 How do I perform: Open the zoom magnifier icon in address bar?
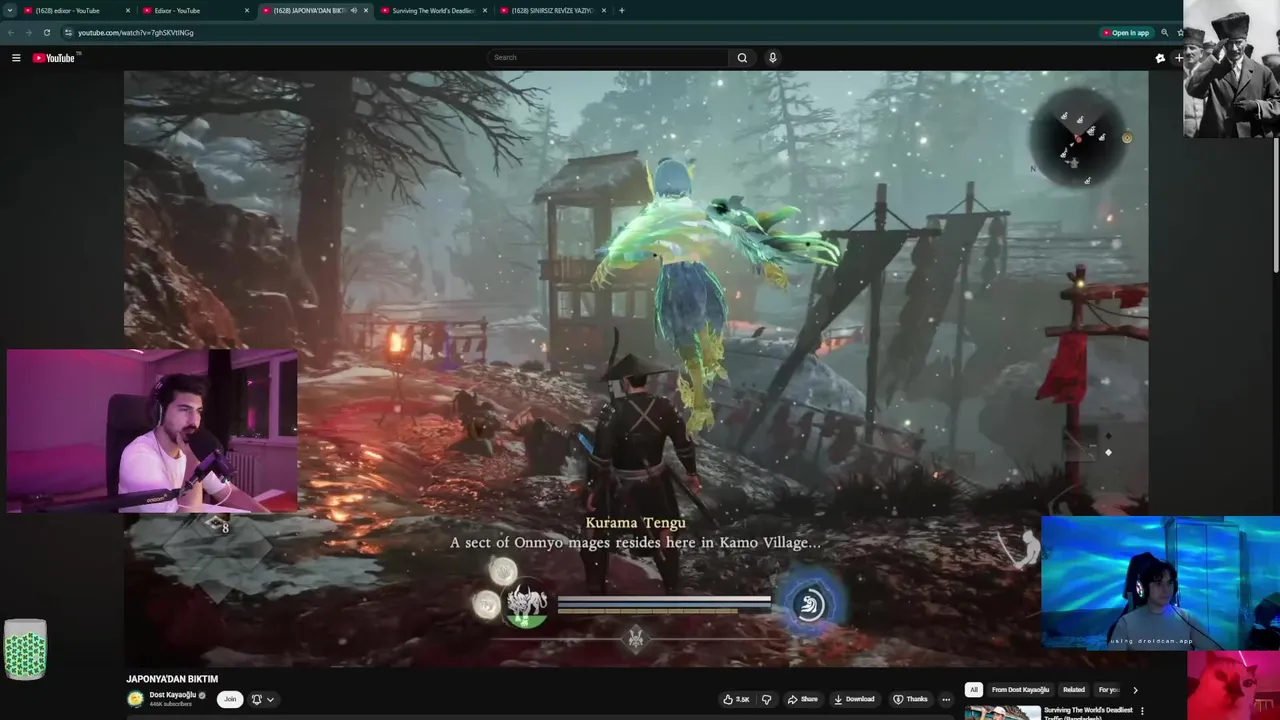tap(1165, 33)
